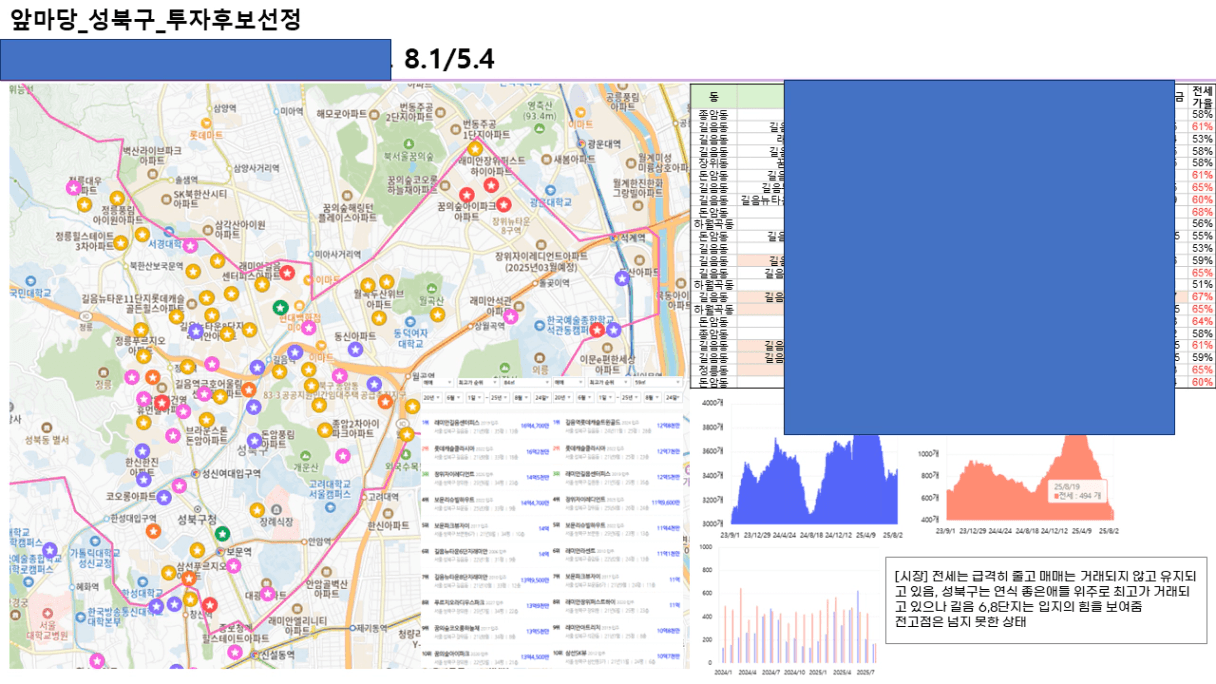Click the slide title 앞마당_성북구_투자후보선정

coord(155,19)
